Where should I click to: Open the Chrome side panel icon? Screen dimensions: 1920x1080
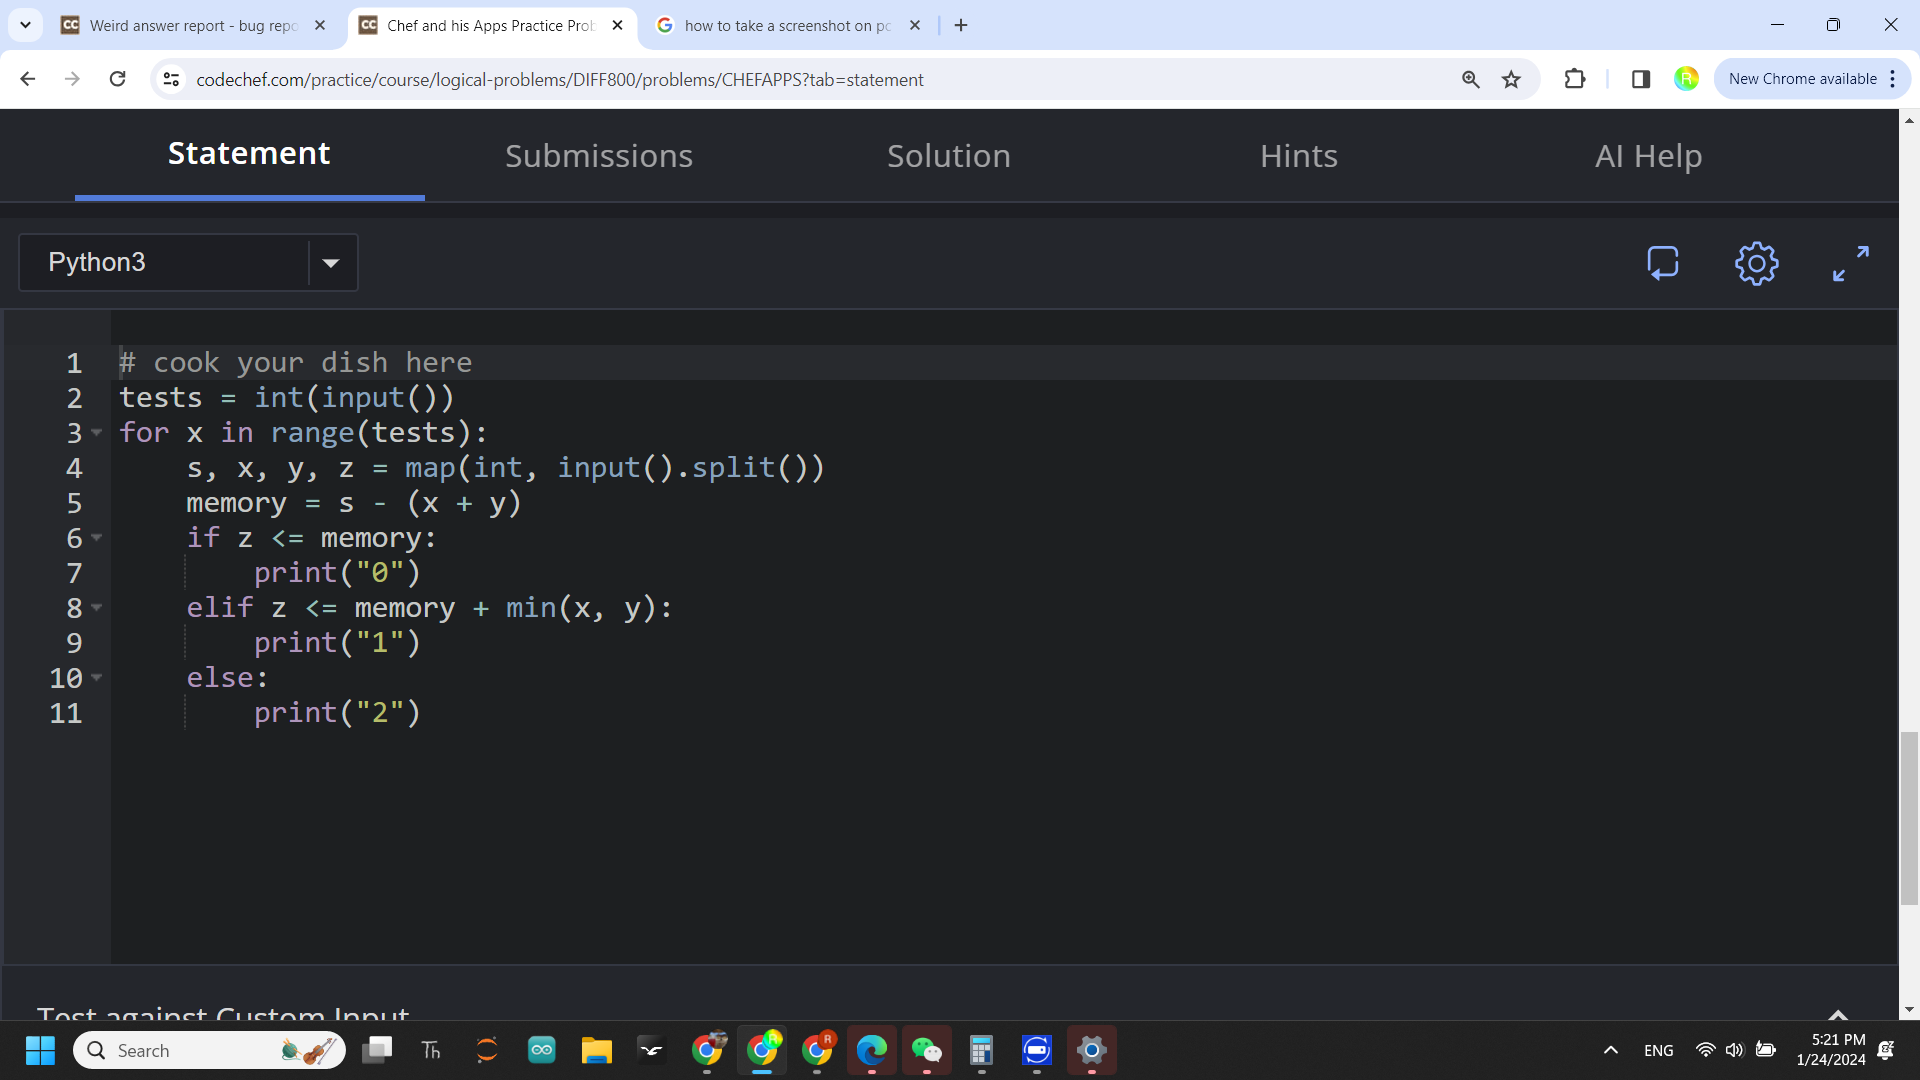pos(1640,79)
